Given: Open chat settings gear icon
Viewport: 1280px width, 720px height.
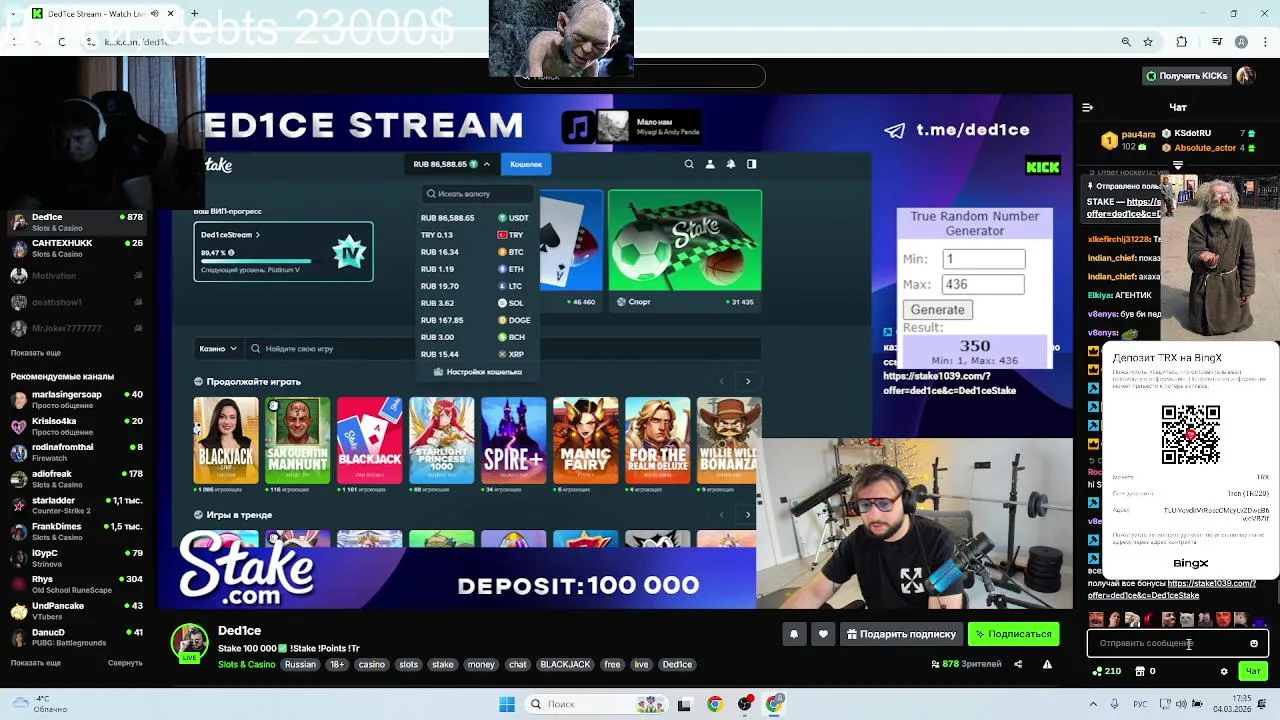Looking at the screenshot, I should pos(1224,671).
